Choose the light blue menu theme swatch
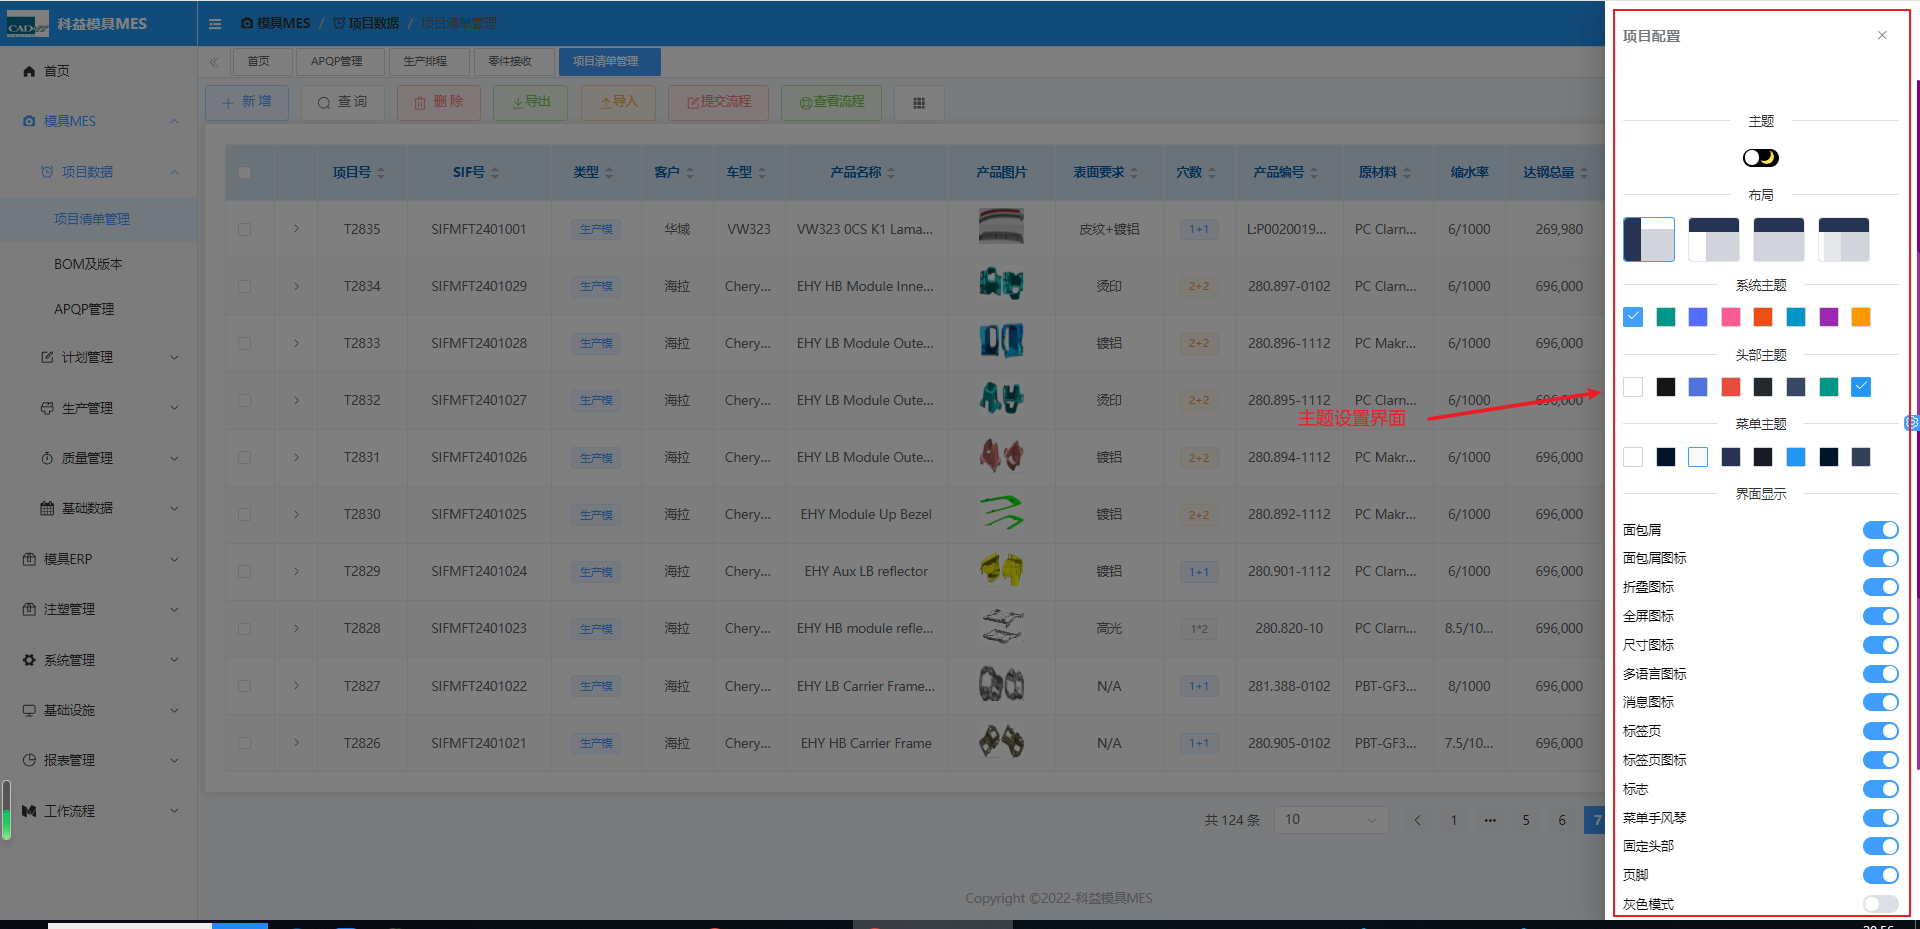The image size is (1920, 929). click(x=1796, y=457)
